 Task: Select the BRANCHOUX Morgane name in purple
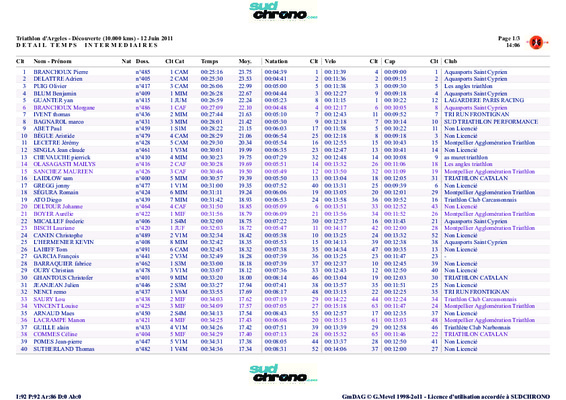pos(64,108)
